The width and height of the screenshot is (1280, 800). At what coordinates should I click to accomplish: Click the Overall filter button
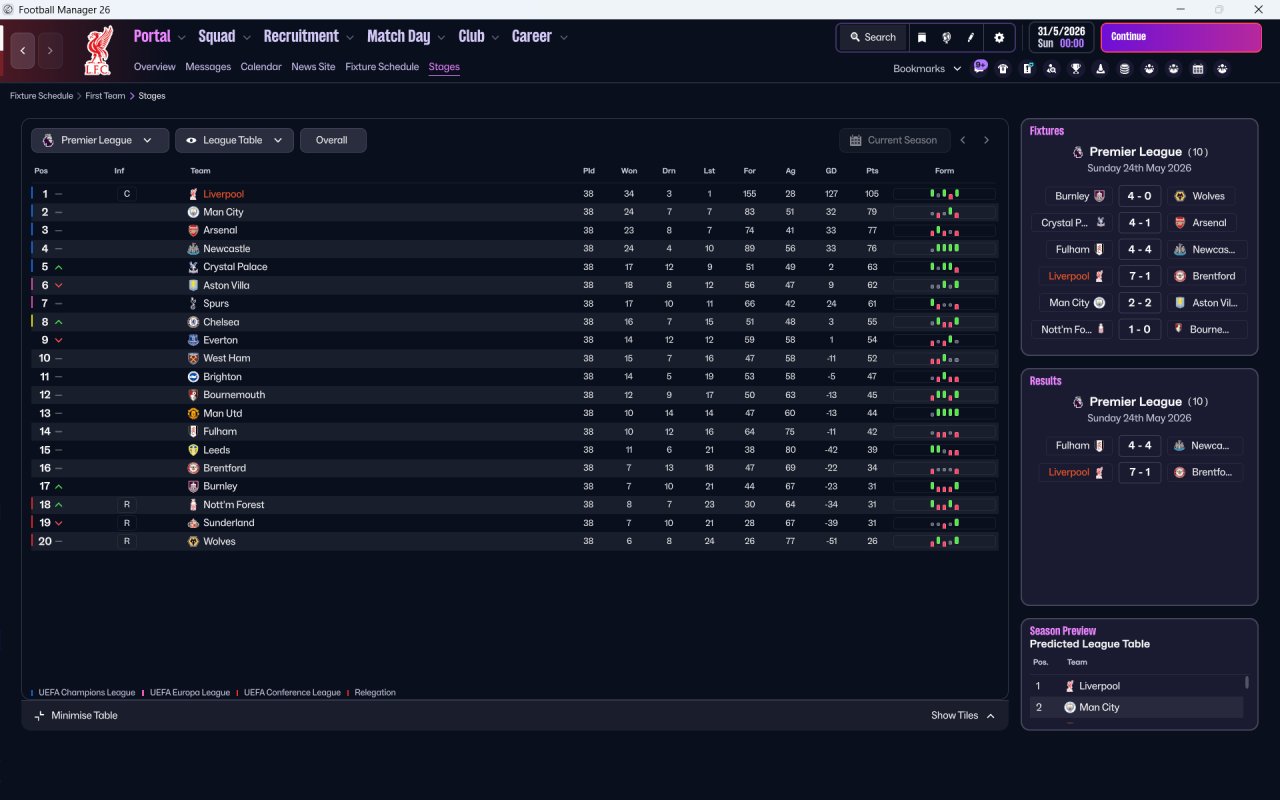pyautogui.click(x=333, y=140)
